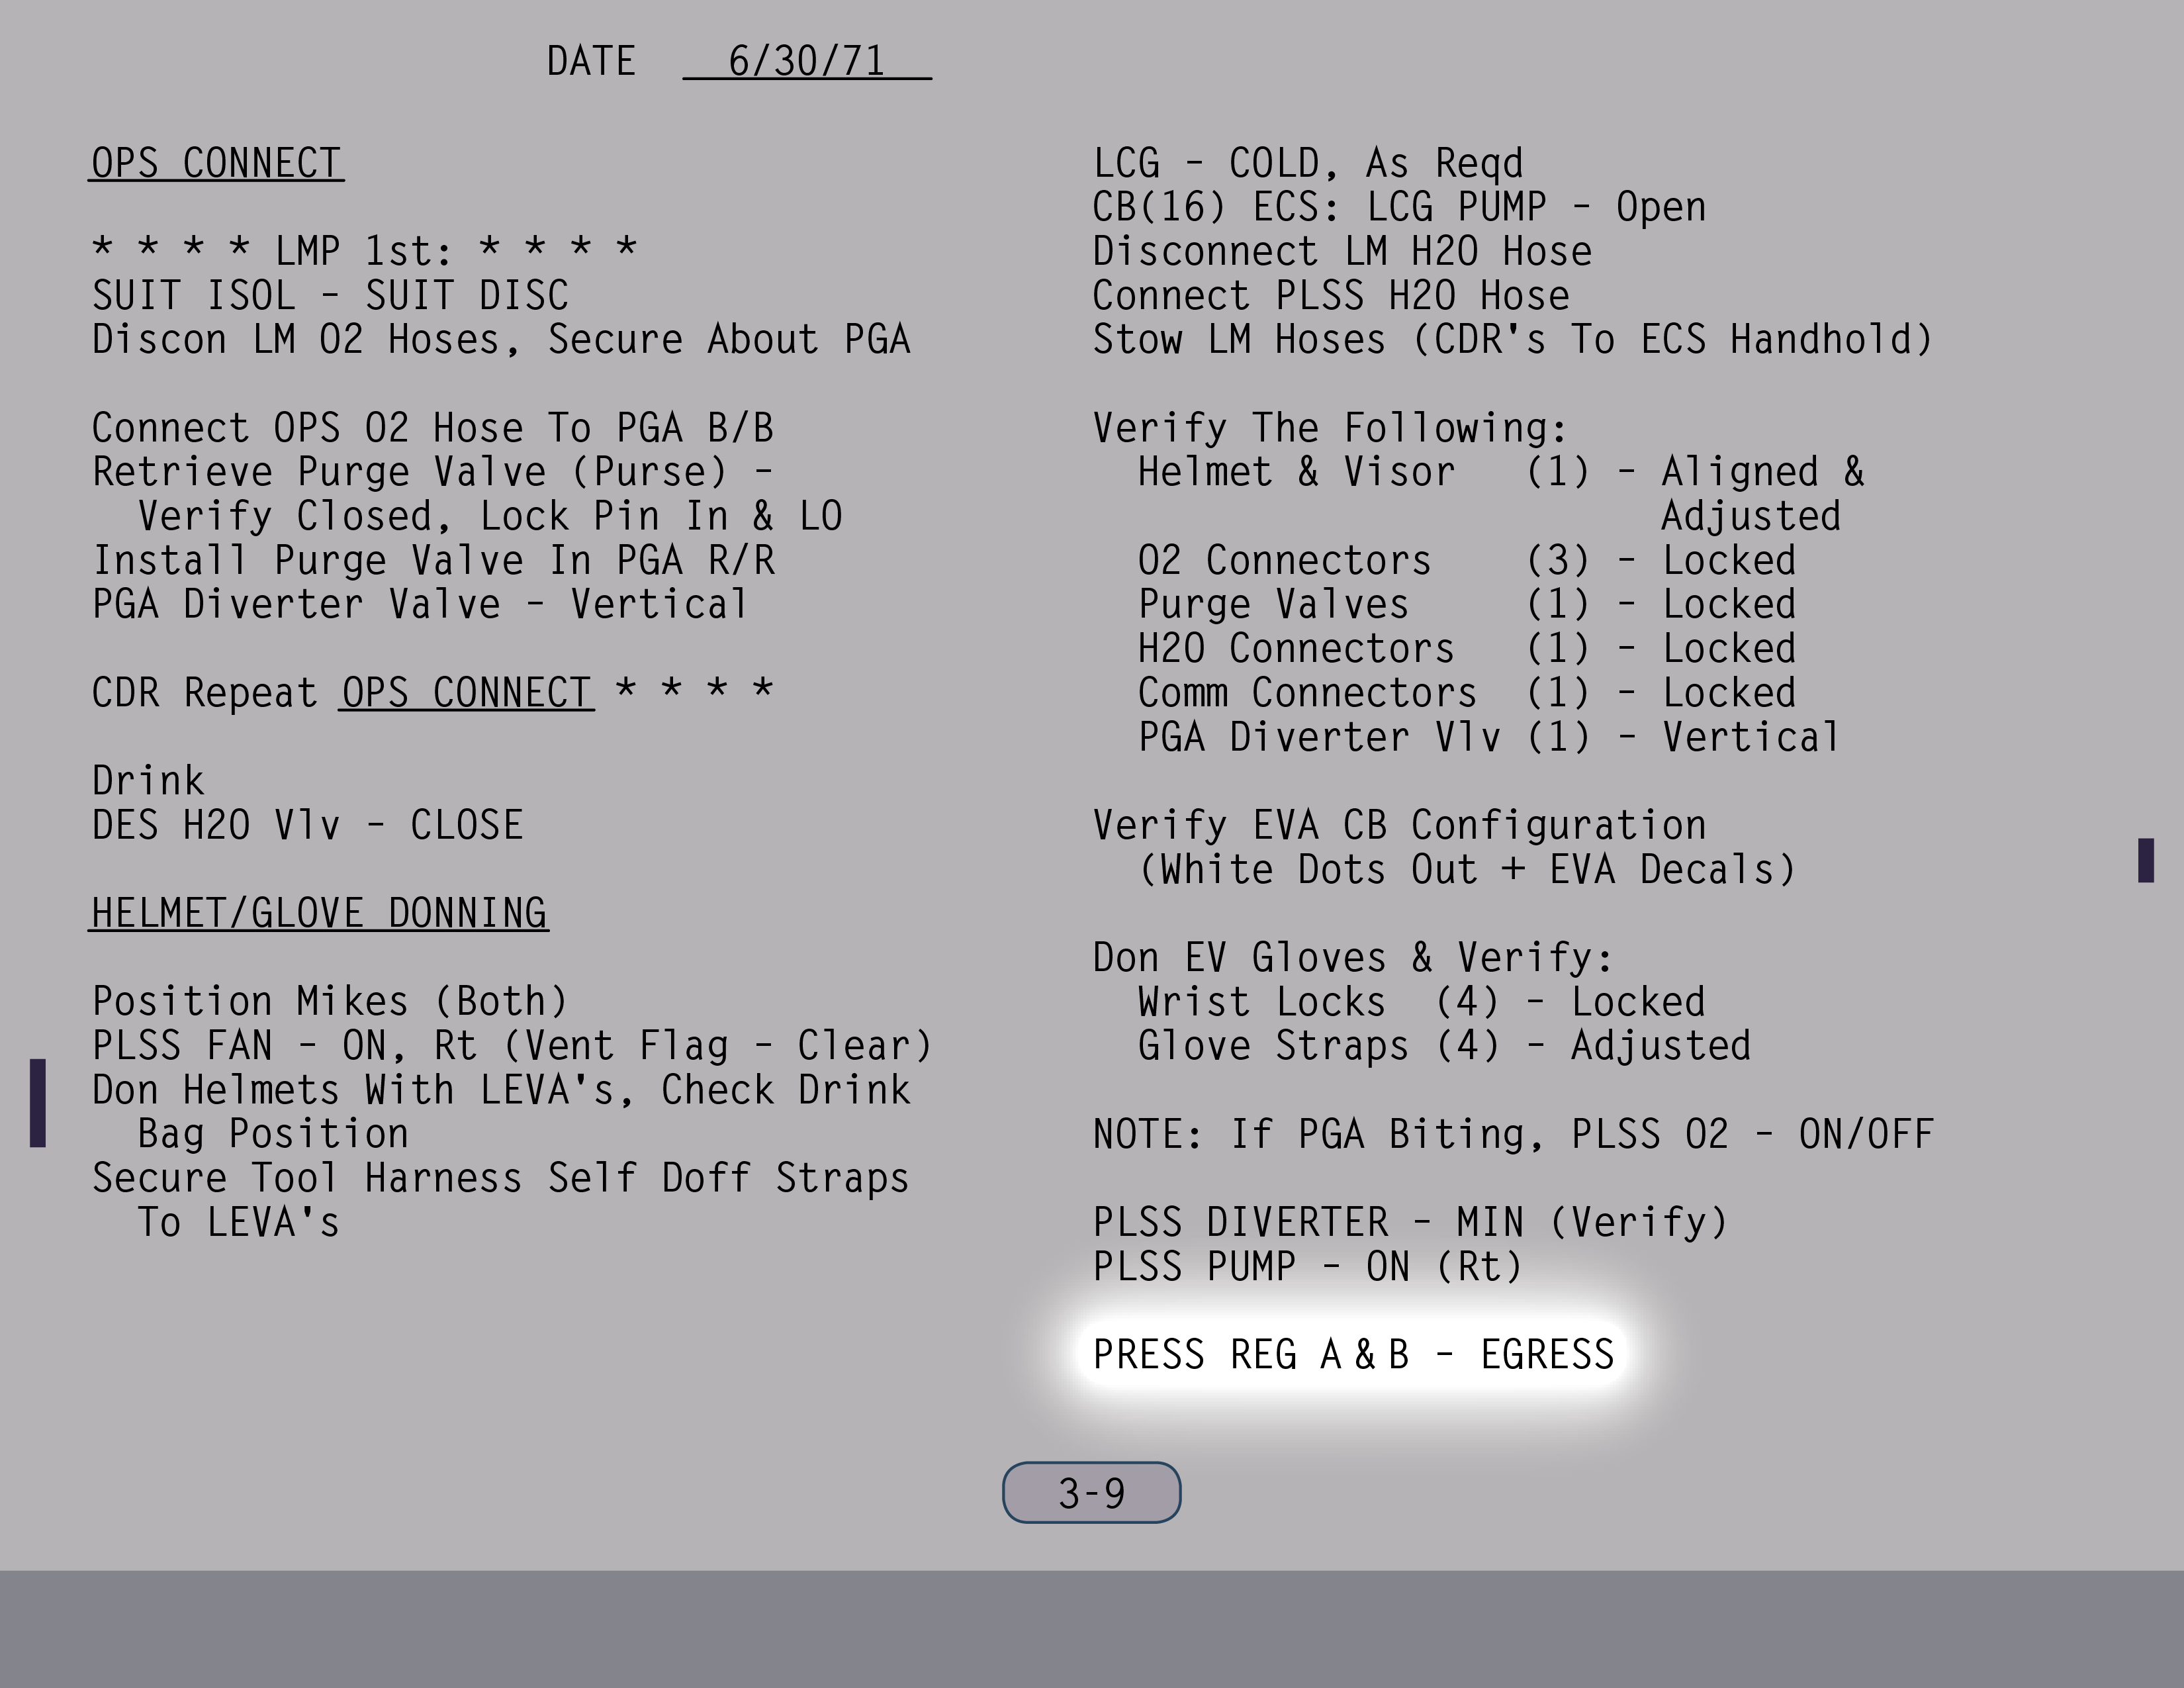Click the PLSS FAN - ON step
The height and width of the screenshot is (1688, 2184).
click(x=511, y=1045)
